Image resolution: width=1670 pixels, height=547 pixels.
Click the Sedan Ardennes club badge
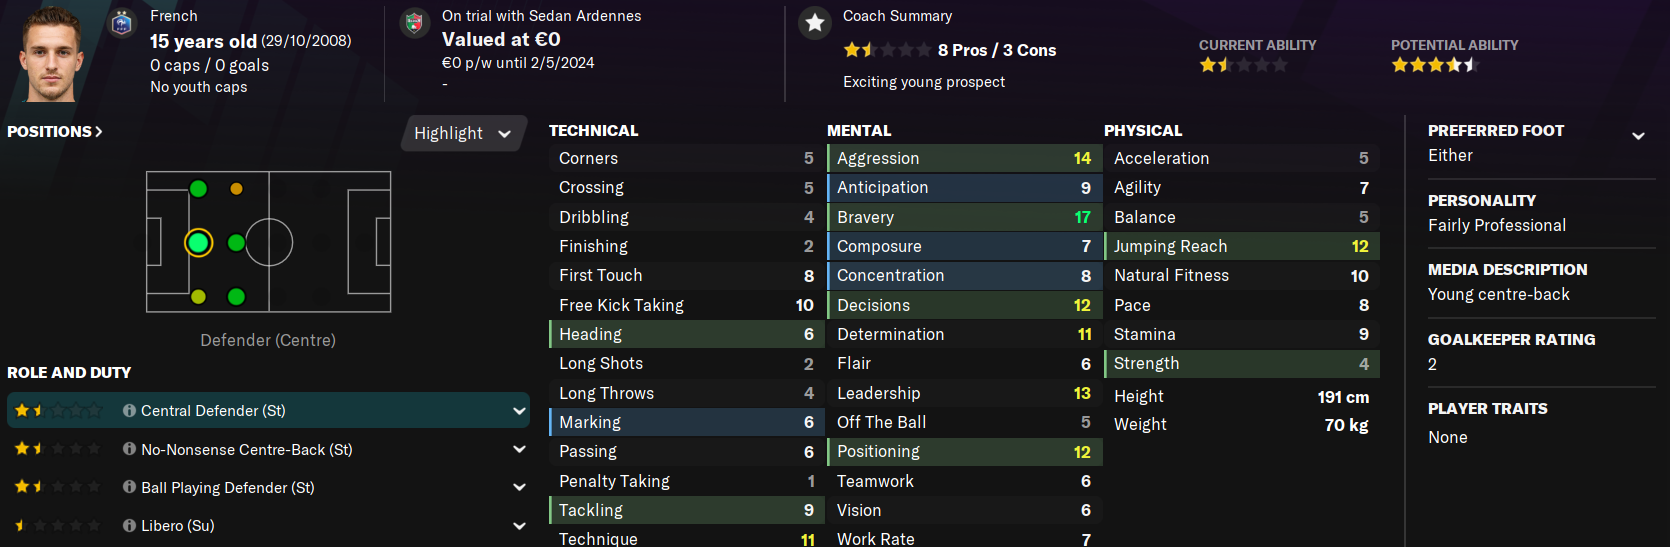pyautogui.click(x=414, y=23)
